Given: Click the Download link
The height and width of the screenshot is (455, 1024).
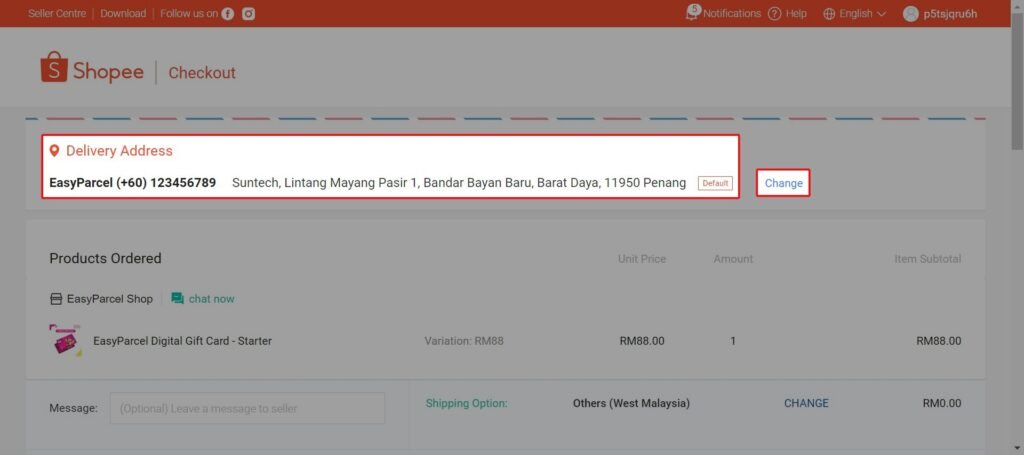Looking at the screenshot, I should (x=123, y=14).
